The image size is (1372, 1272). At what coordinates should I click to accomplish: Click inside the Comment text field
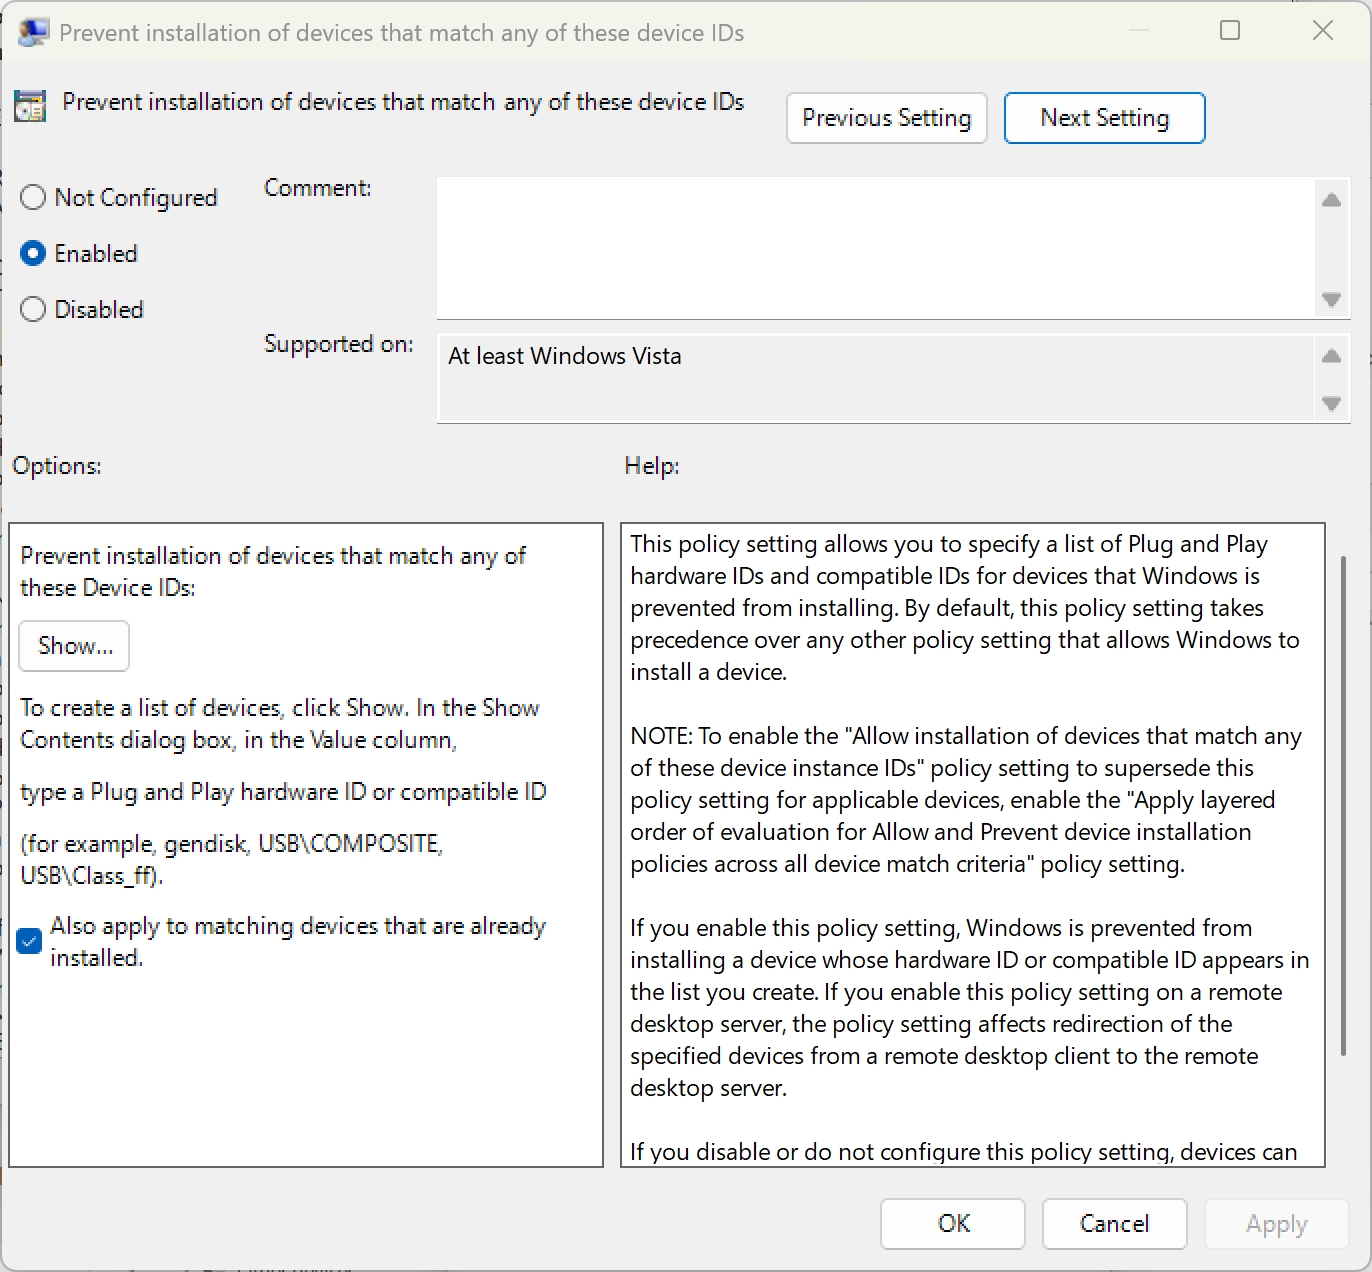876,248
